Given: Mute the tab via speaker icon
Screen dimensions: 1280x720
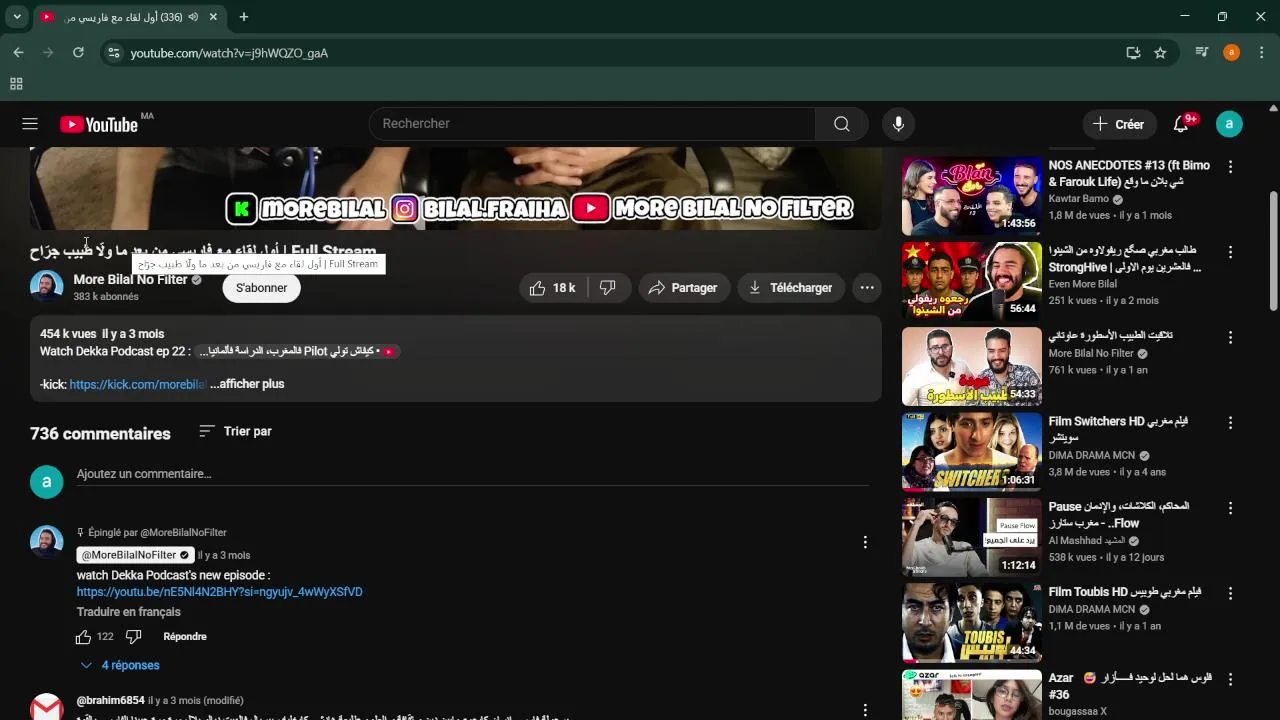Looking at the screenshot, I should tap(192, 17).
